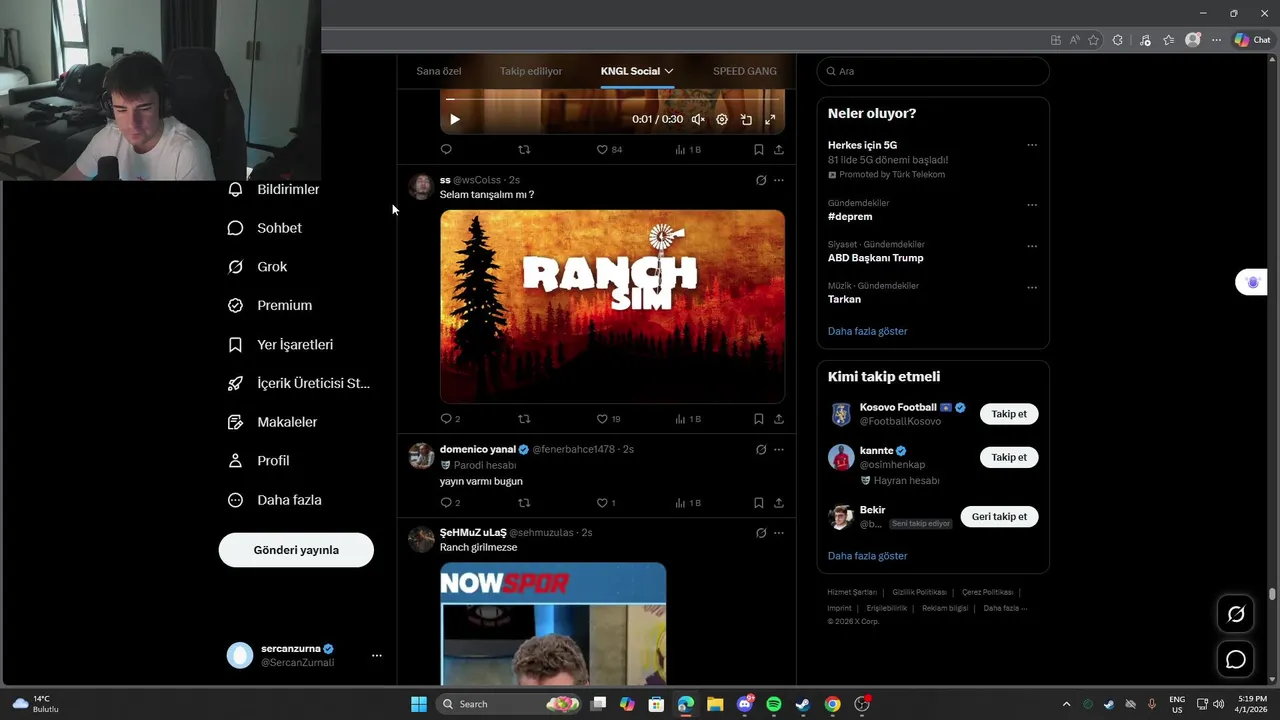The width and height of the screenshot is (1280, 720).
Task: Open options for ABD Başkanı Trump trend
Action: pyautogui.click(x=1032, y=246)
